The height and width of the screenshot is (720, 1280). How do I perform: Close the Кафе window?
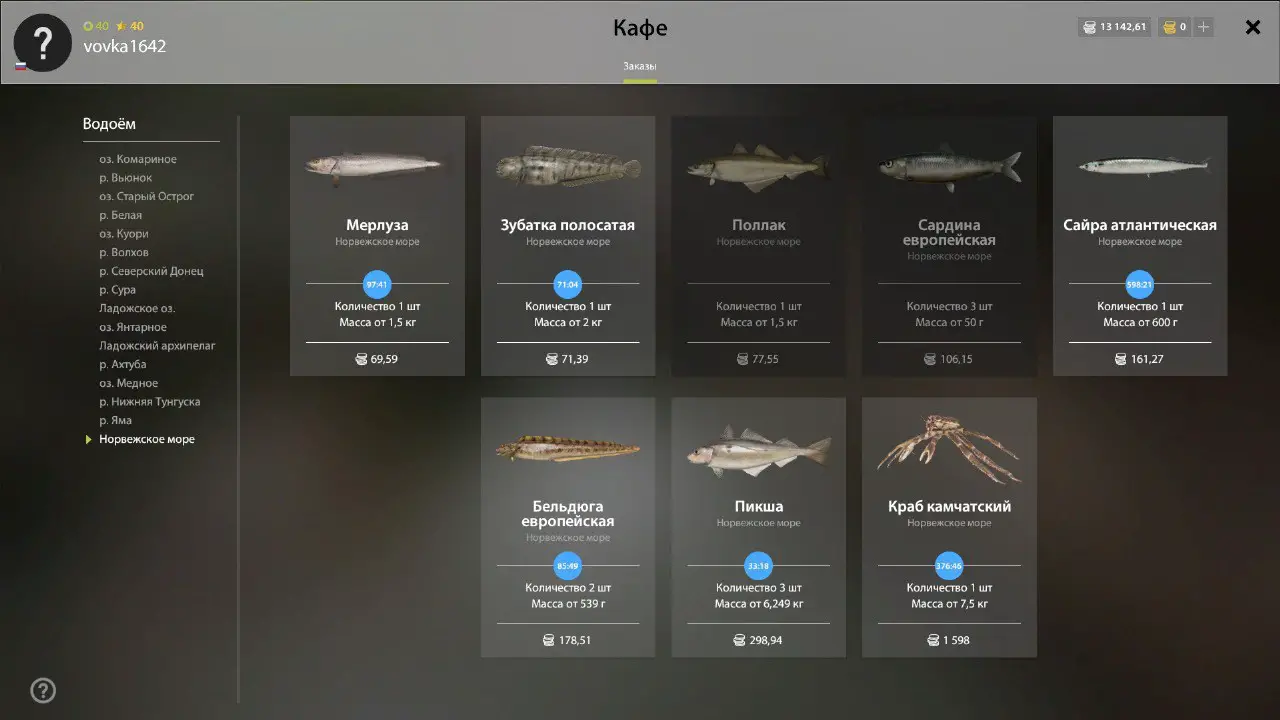[x=1252, y=28]
